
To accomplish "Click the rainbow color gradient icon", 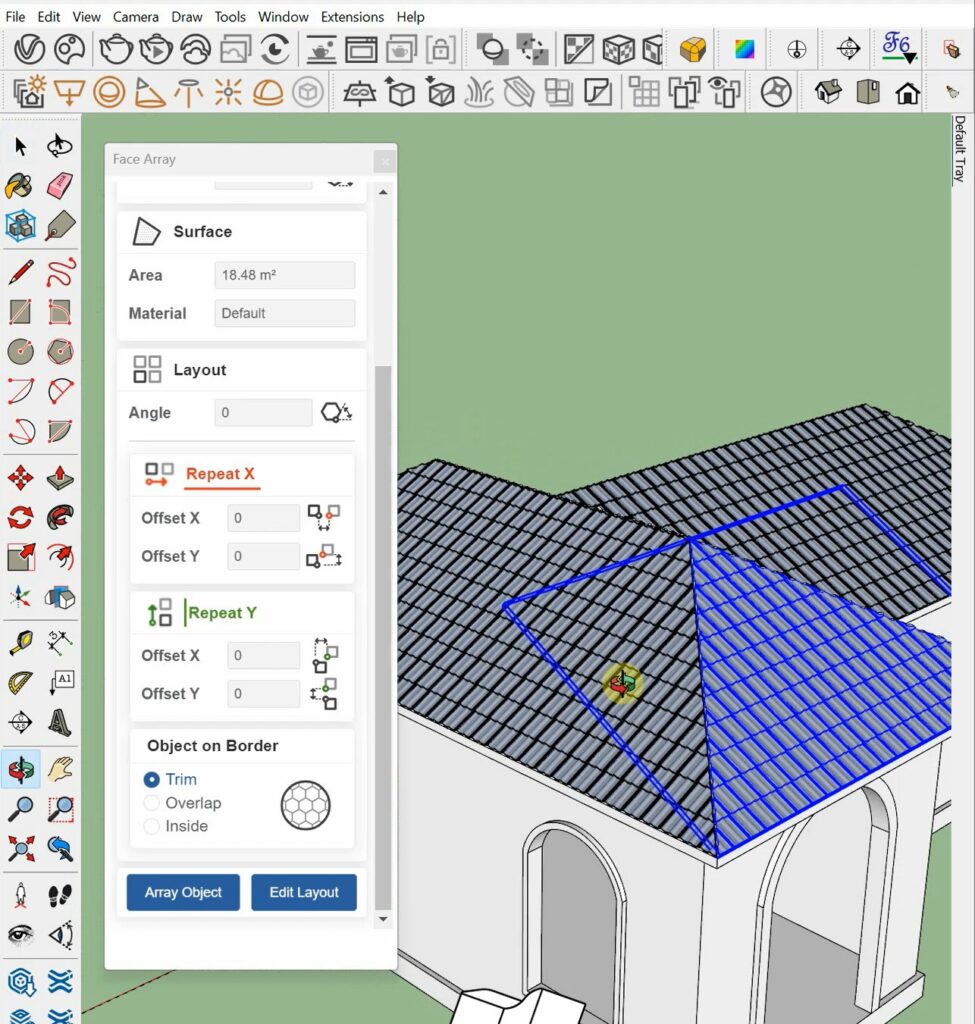I will pyautogui.click(x=745, y=49).
